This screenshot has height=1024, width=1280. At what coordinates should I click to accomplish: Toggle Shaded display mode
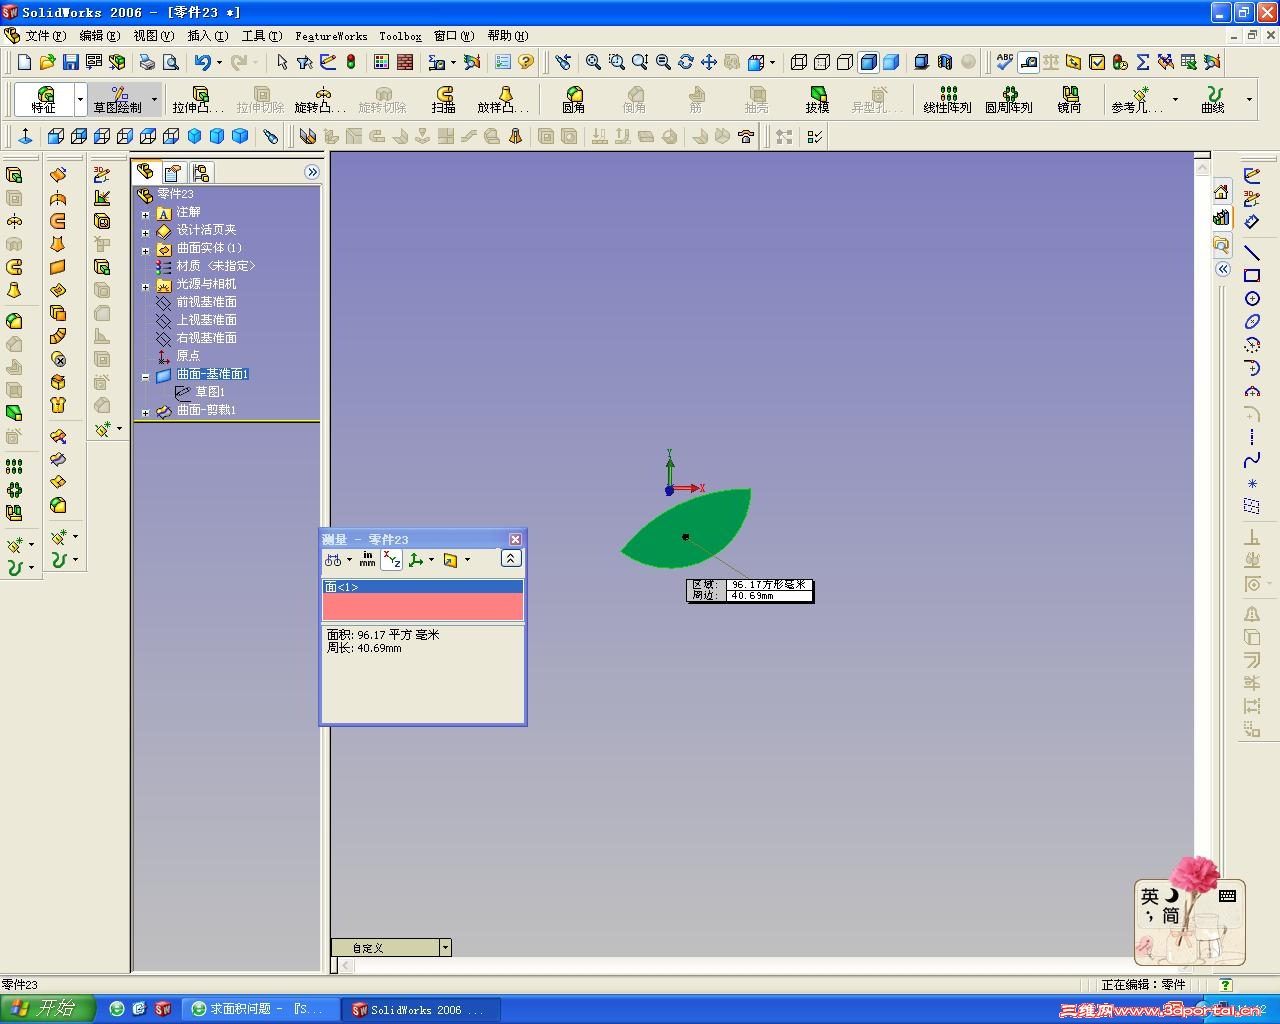pyautogui.click(x=891, y=62)
